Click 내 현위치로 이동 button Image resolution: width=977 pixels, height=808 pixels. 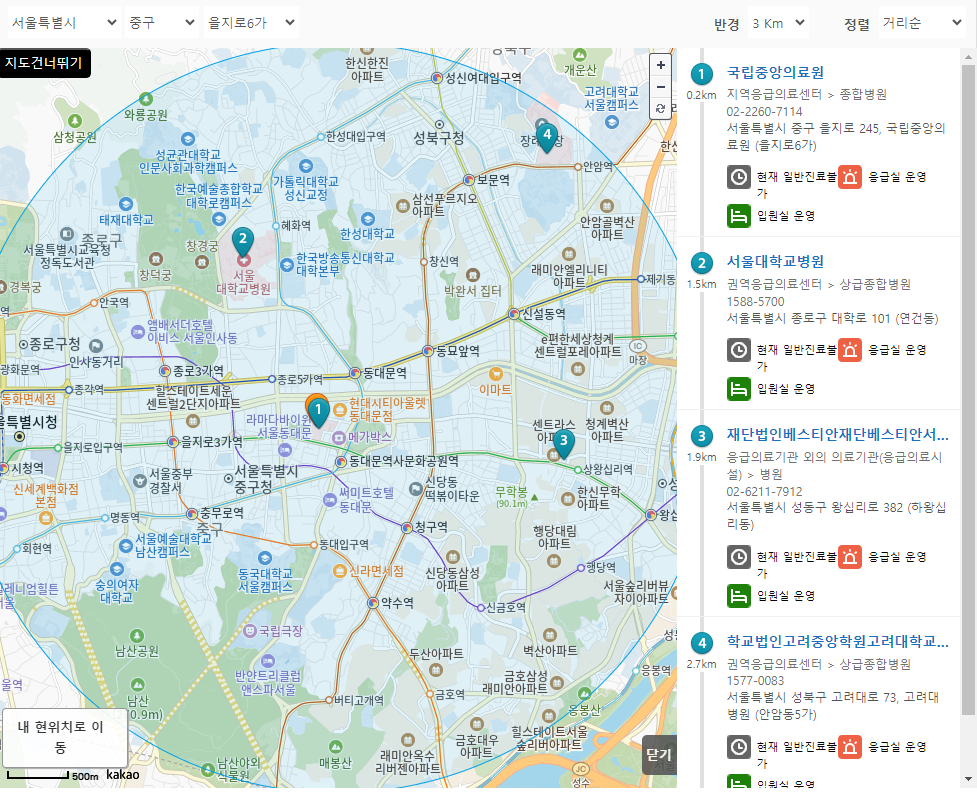pos(65,737)
